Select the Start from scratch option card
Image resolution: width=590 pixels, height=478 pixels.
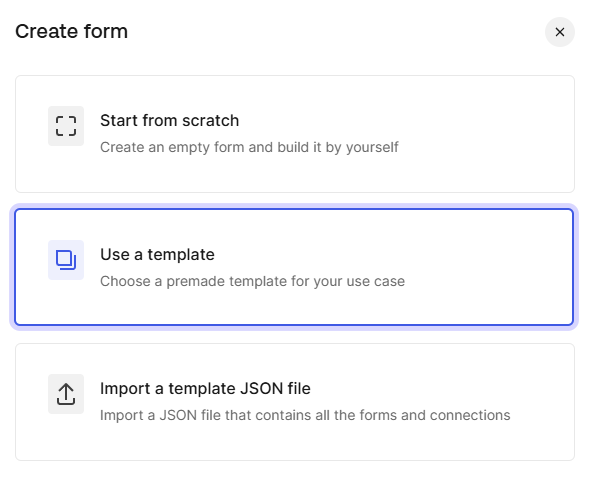click(x=295, y=134)
